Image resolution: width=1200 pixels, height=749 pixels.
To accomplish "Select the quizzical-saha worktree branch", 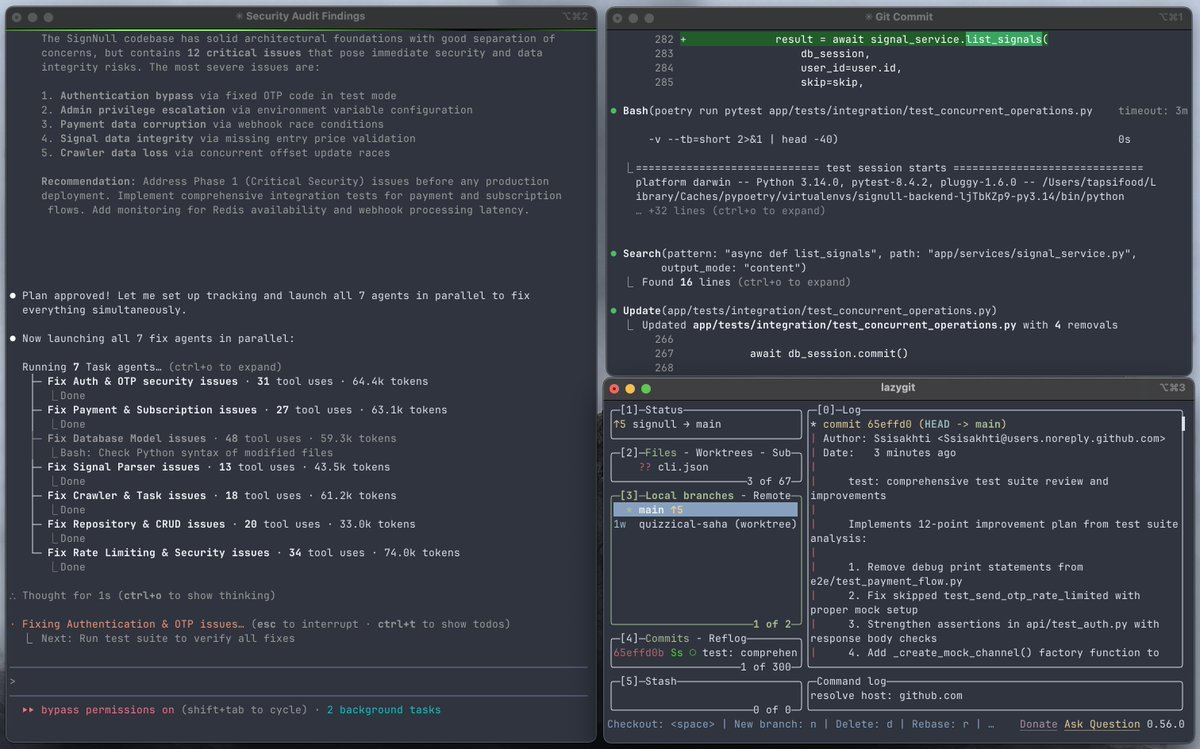I will point(705,523).
